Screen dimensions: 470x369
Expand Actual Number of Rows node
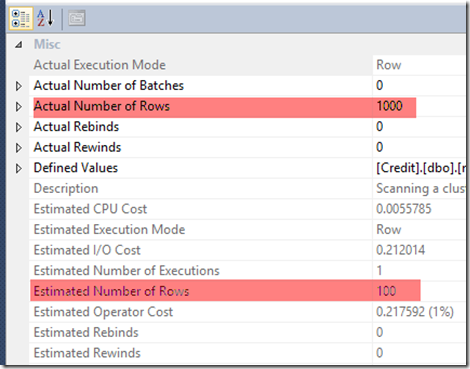(x=19, y=107)
